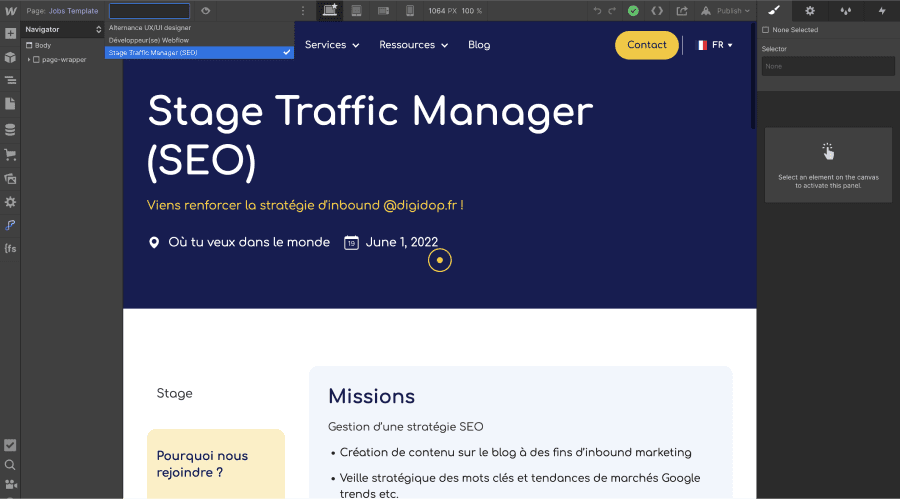Open the CMS Collections panel
The image size is (900, 499).
point(10,130)
